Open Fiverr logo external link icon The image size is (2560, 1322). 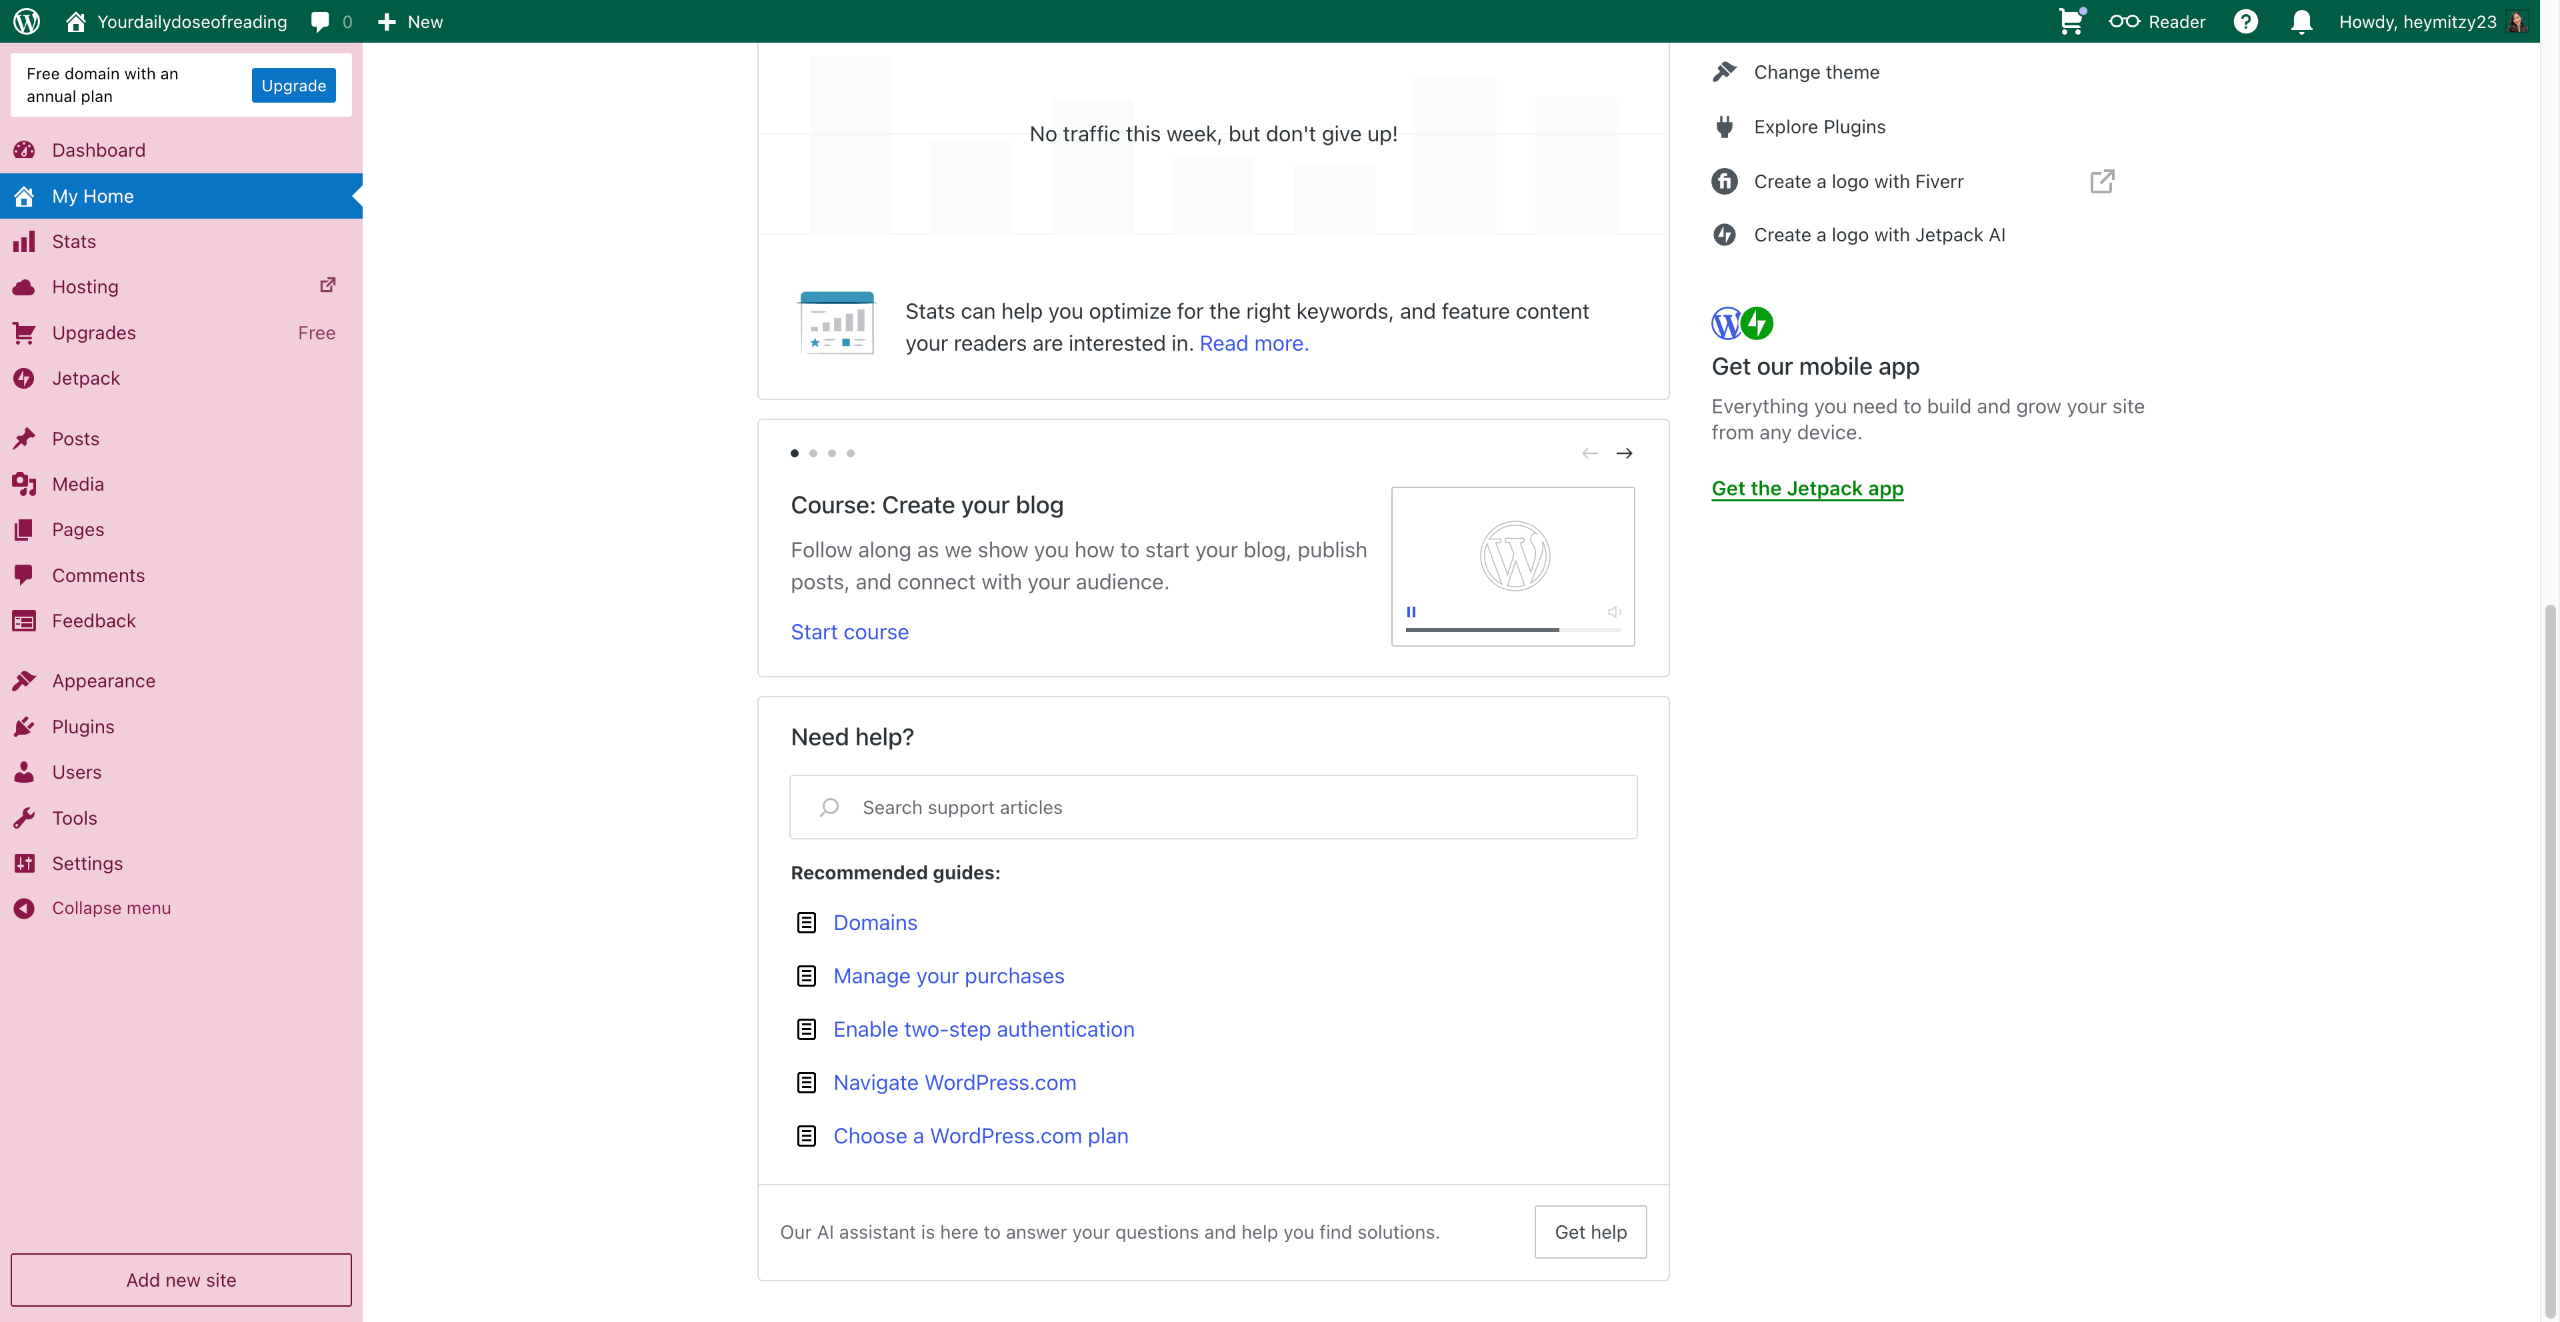pos(2102,181)
